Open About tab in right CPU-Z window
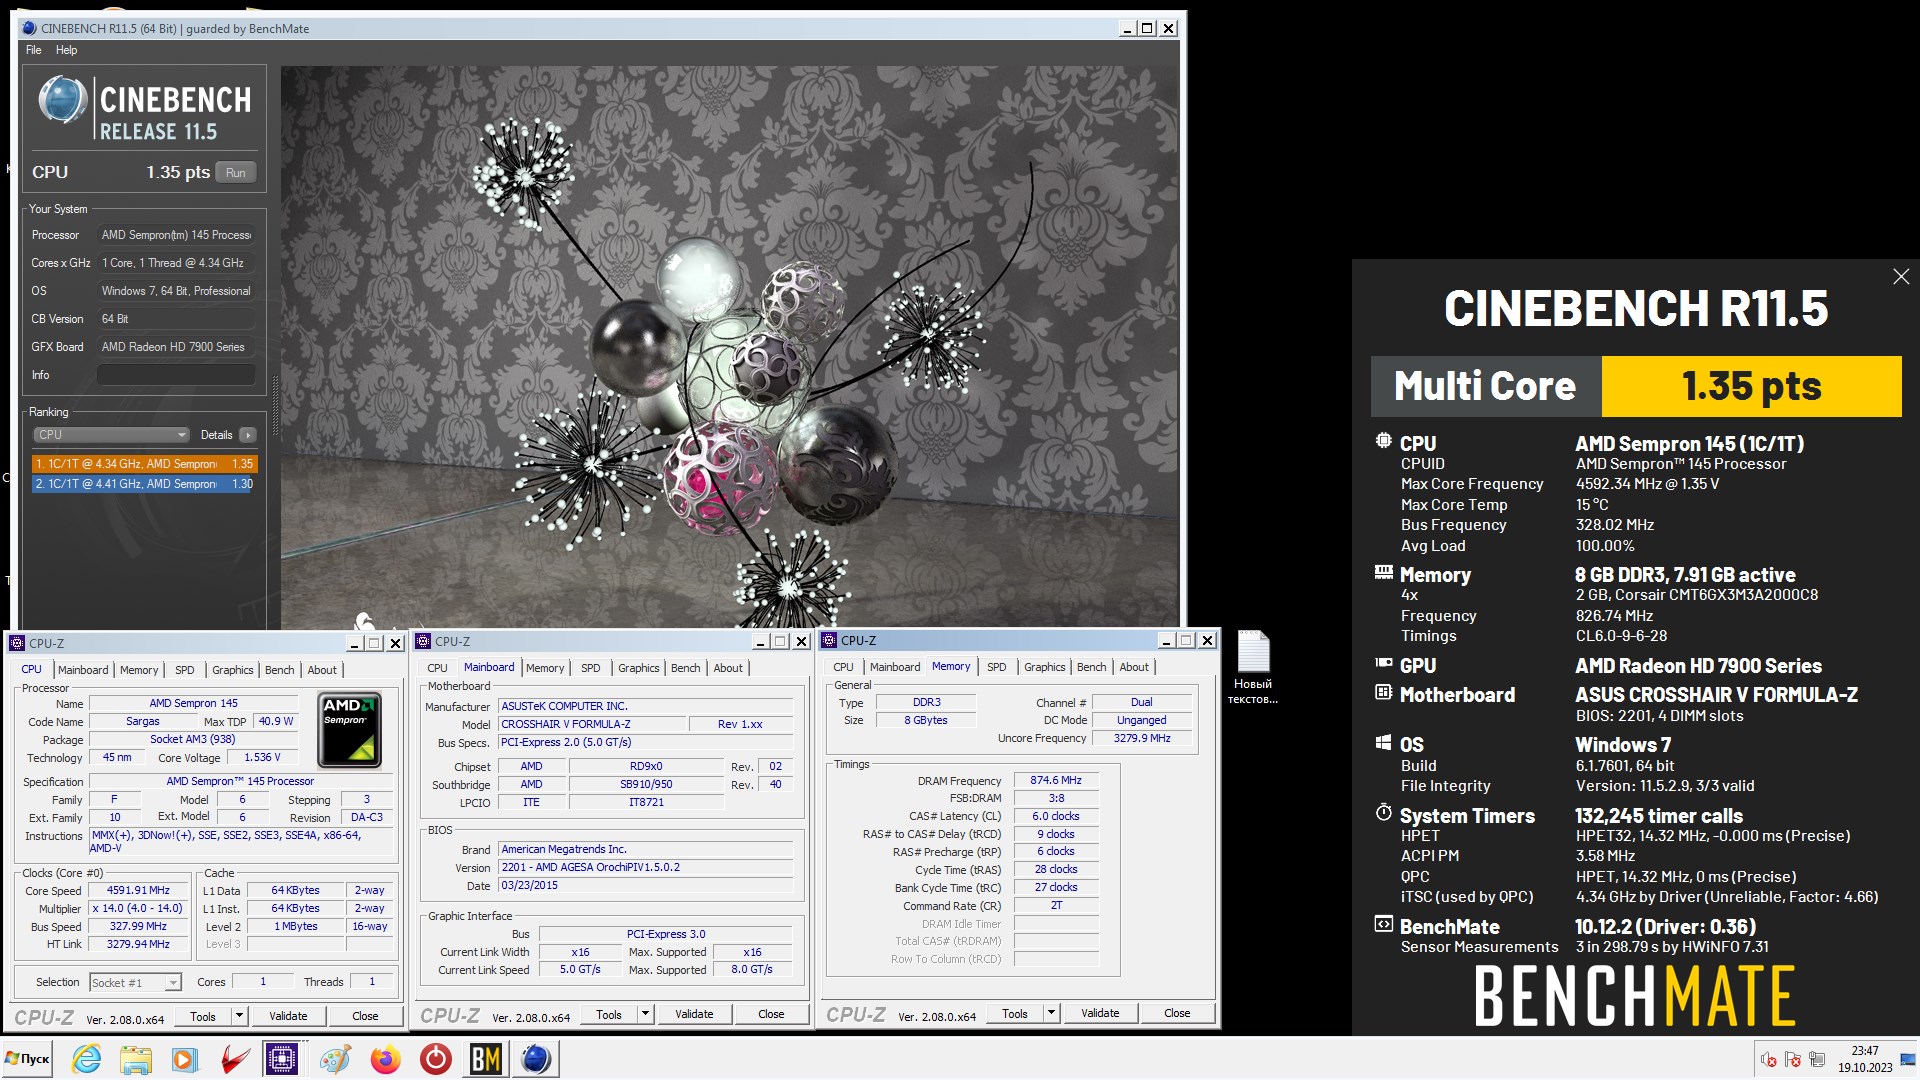The height and width of the screenshot is (1080, 1920). (1134, 667)
